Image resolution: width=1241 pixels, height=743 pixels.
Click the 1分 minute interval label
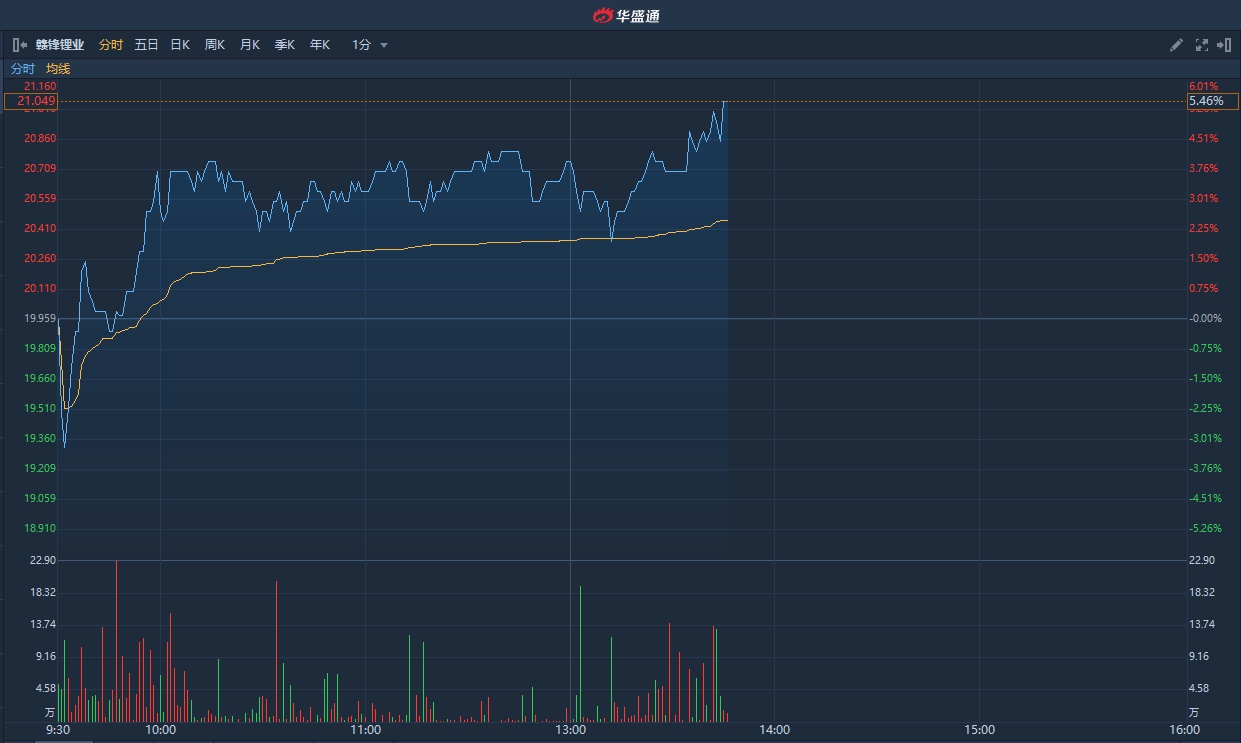361,45
